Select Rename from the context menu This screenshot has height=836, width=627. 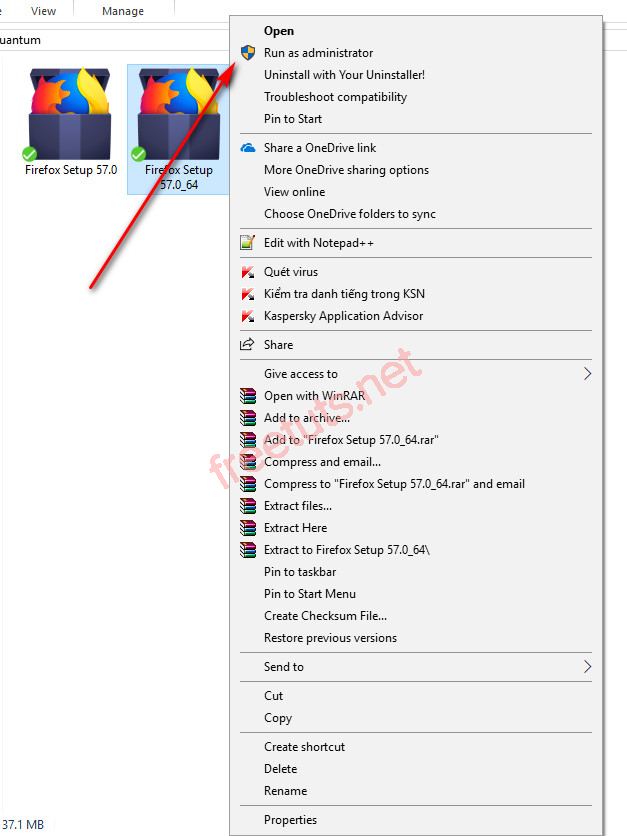click(x=416, y=791)
